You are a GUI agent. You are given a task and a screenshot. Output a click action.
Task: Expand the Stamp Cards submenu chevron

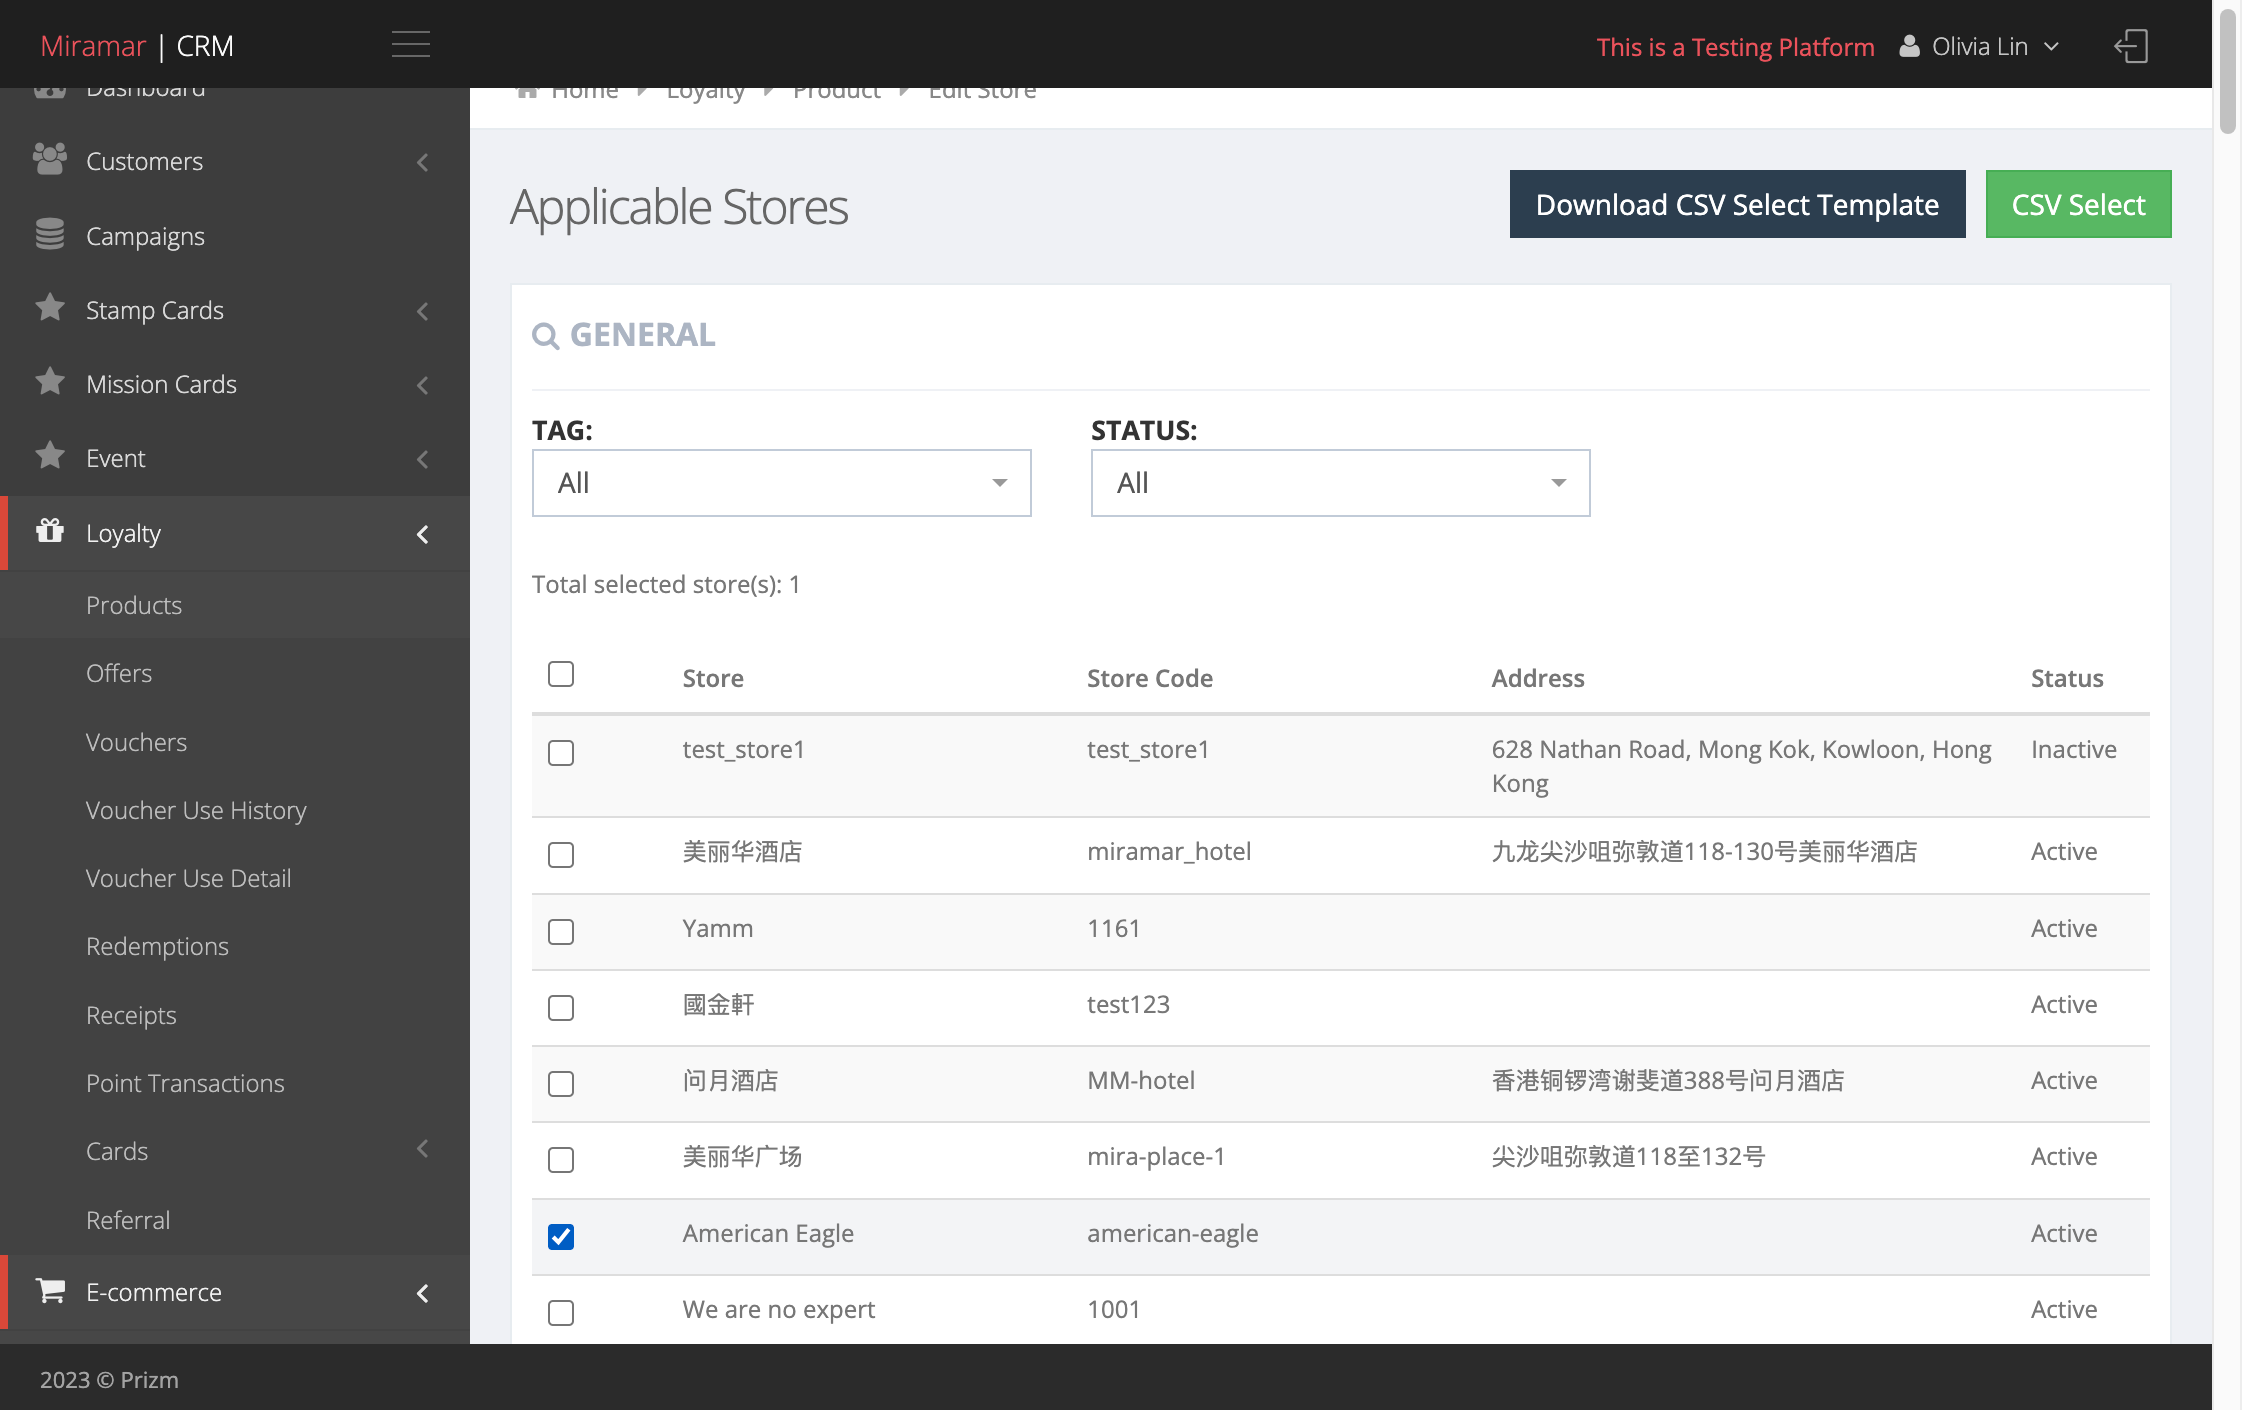coord(423,311)
